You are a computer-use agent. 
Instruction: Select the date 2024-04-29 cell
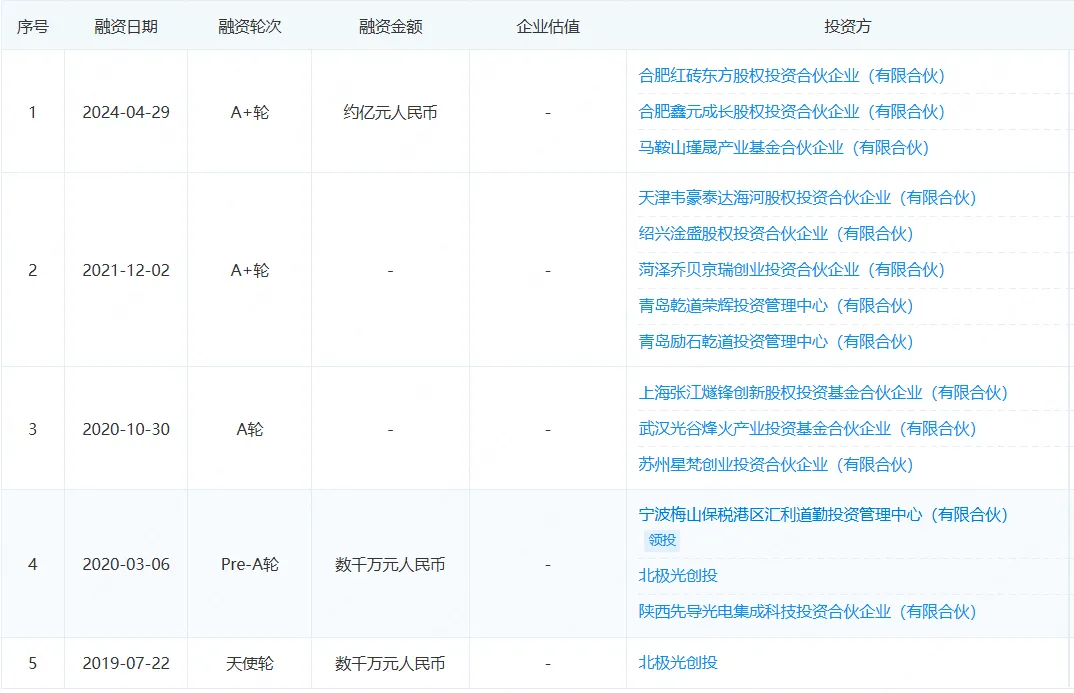click(x=126, y=112)
